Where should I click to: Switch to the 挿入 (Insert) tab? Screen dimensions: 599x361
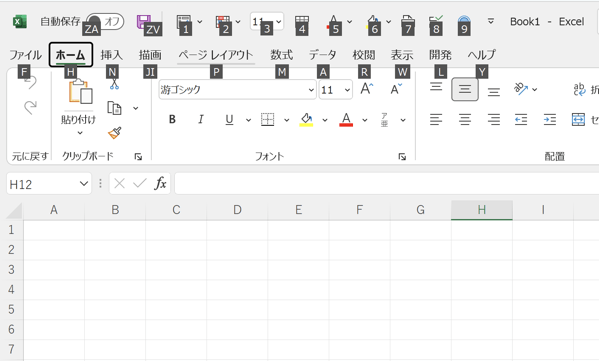112,55
